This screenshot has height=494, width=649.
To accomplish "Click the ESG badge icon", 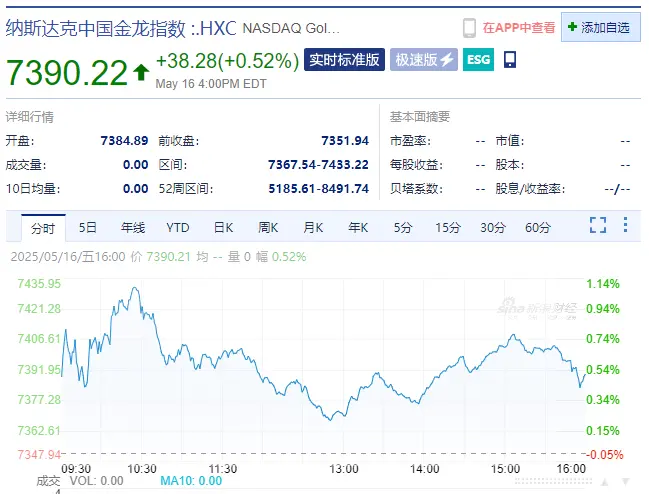I will coord(479,60).
